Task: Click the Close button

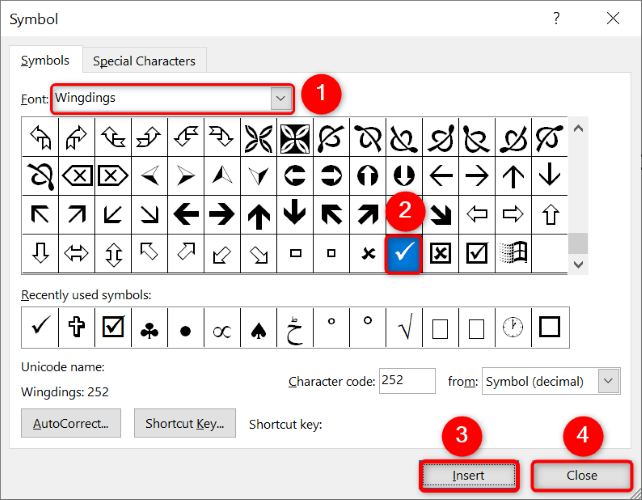Action: tap(582, 475)
